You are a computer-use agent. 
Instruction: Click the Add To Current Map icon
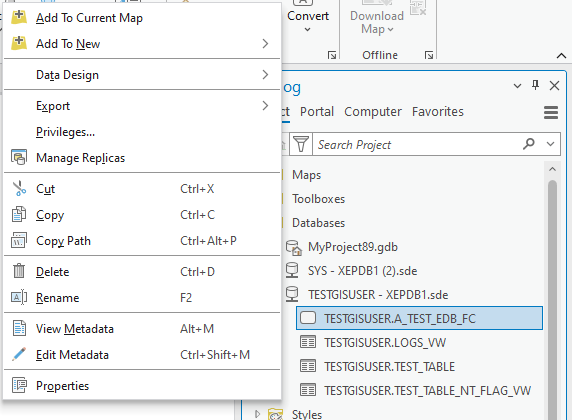pos(19,17)
